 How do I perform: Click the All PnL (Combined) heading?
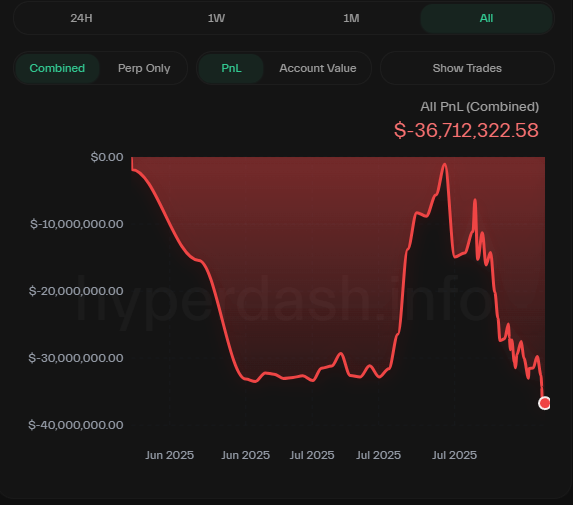tap(479, 107)
